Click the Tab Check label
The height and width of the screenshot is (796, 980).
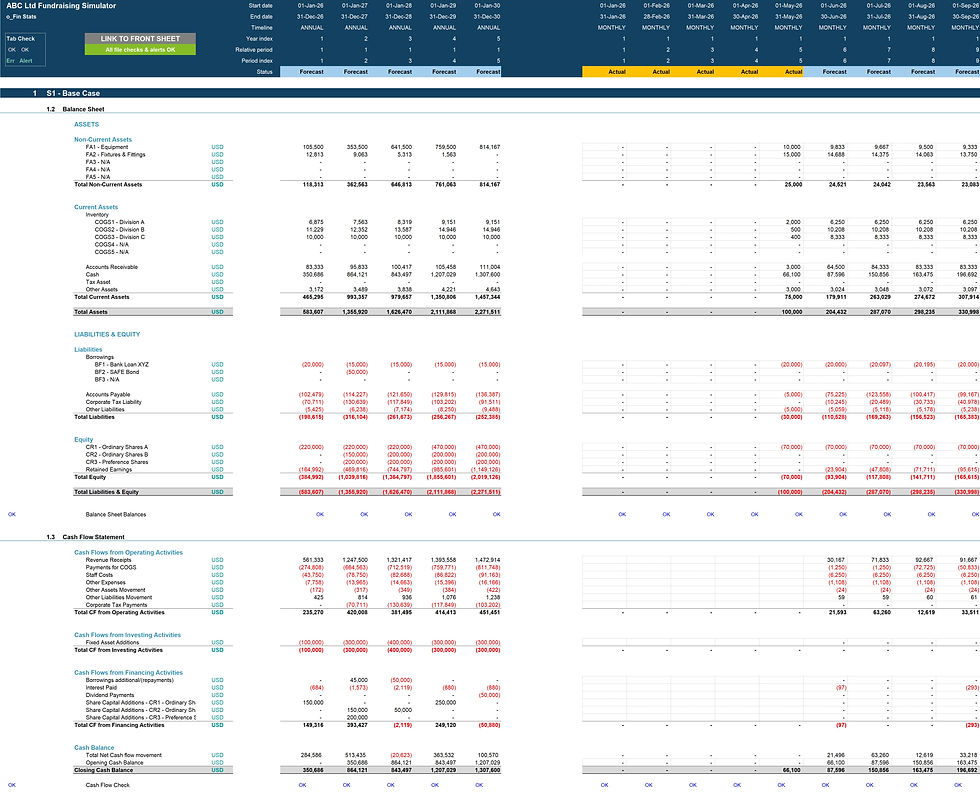21,39
